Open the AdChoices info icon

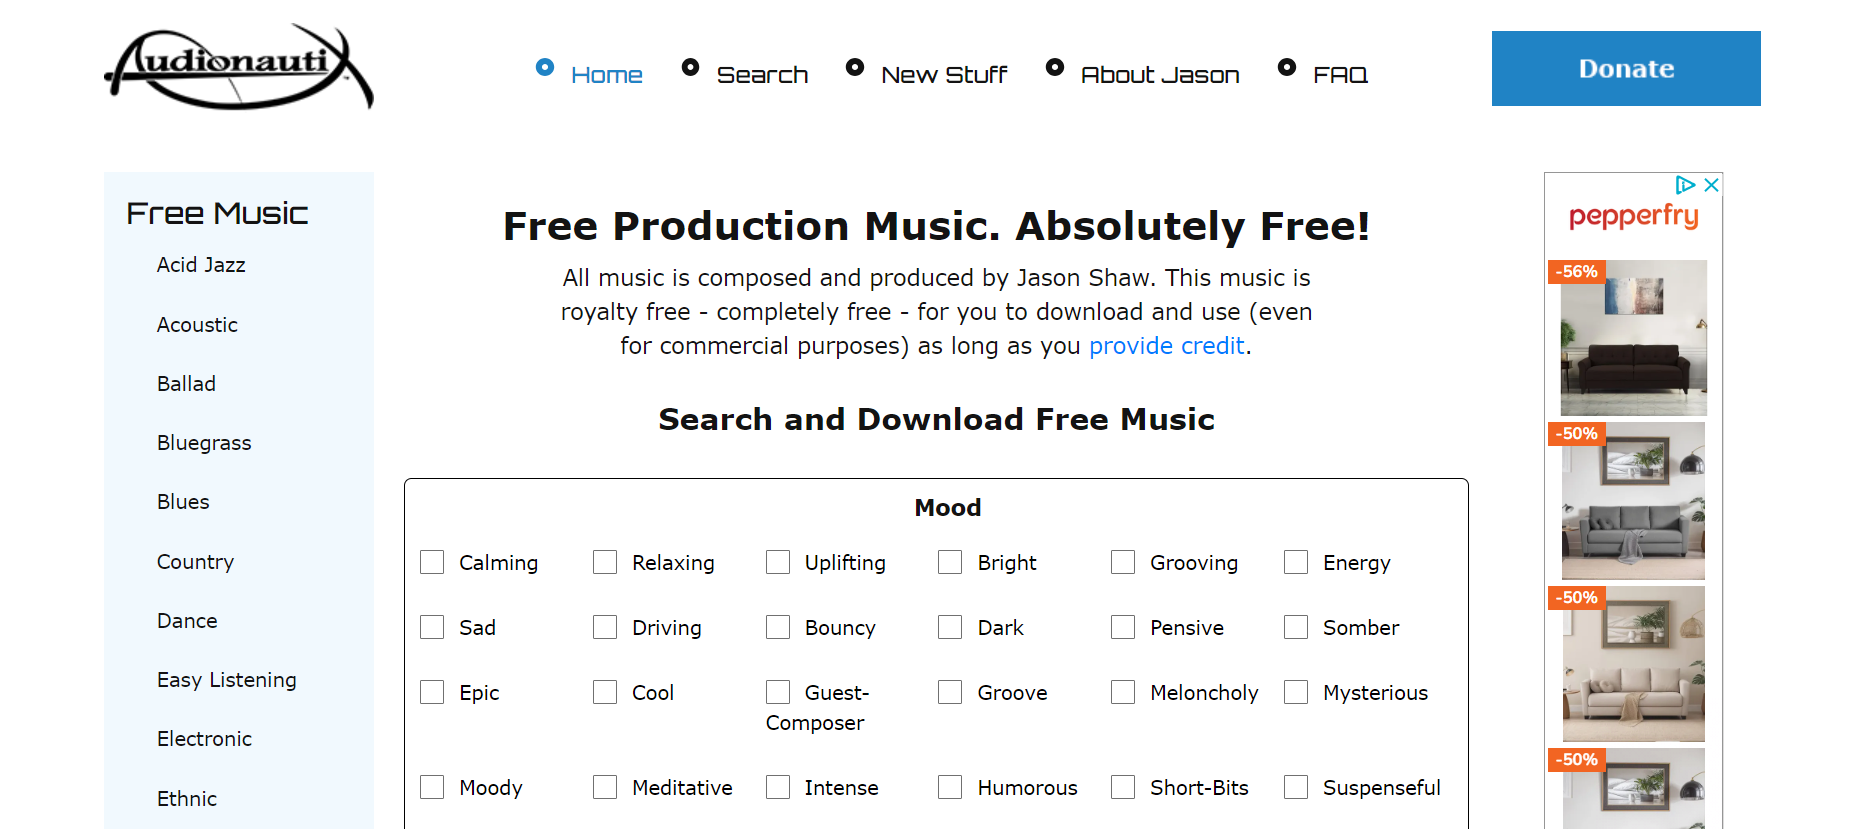1685,185
